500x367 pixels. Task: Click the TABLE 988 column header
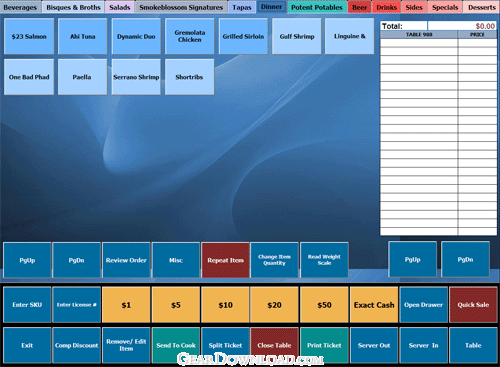coord(419,34)
